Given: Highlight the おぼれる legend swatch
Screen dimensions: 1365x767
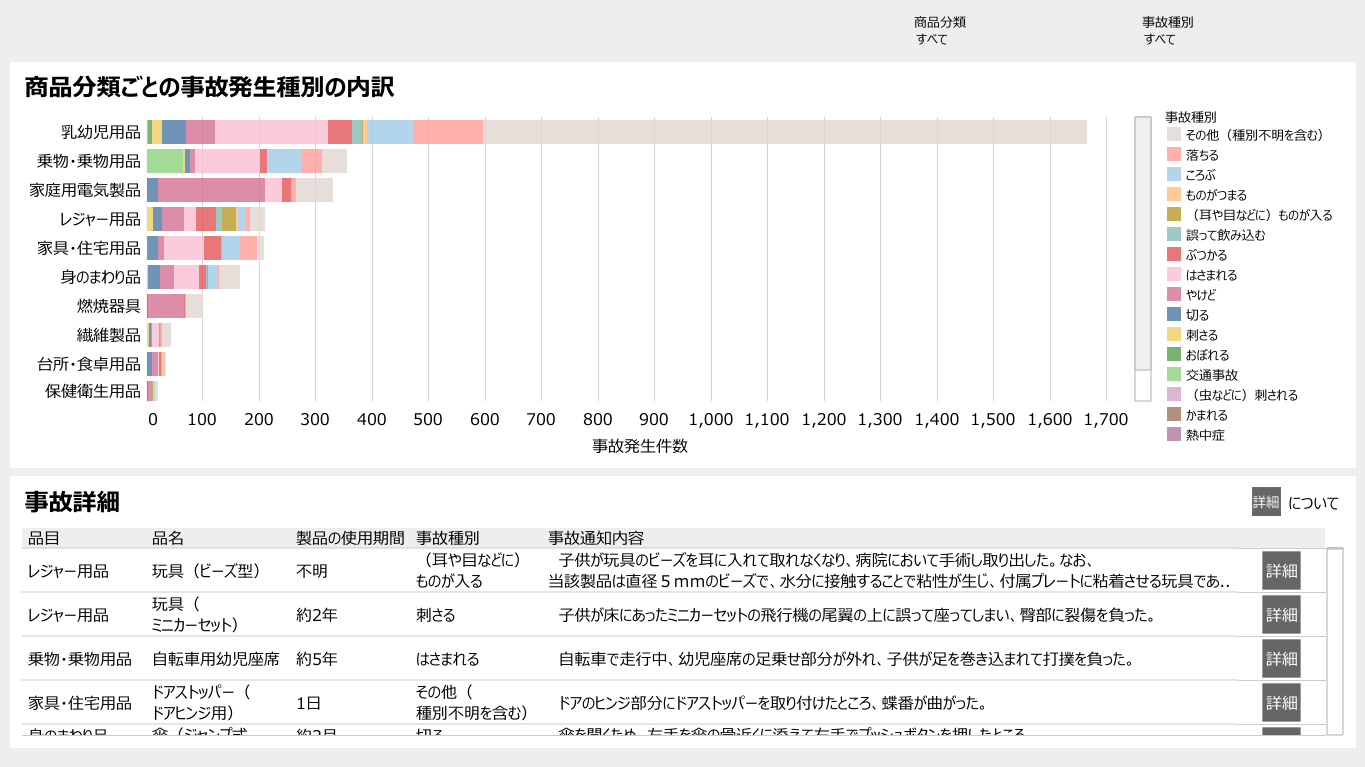Looking at the screenshot, I should (x=1174, y=355).
